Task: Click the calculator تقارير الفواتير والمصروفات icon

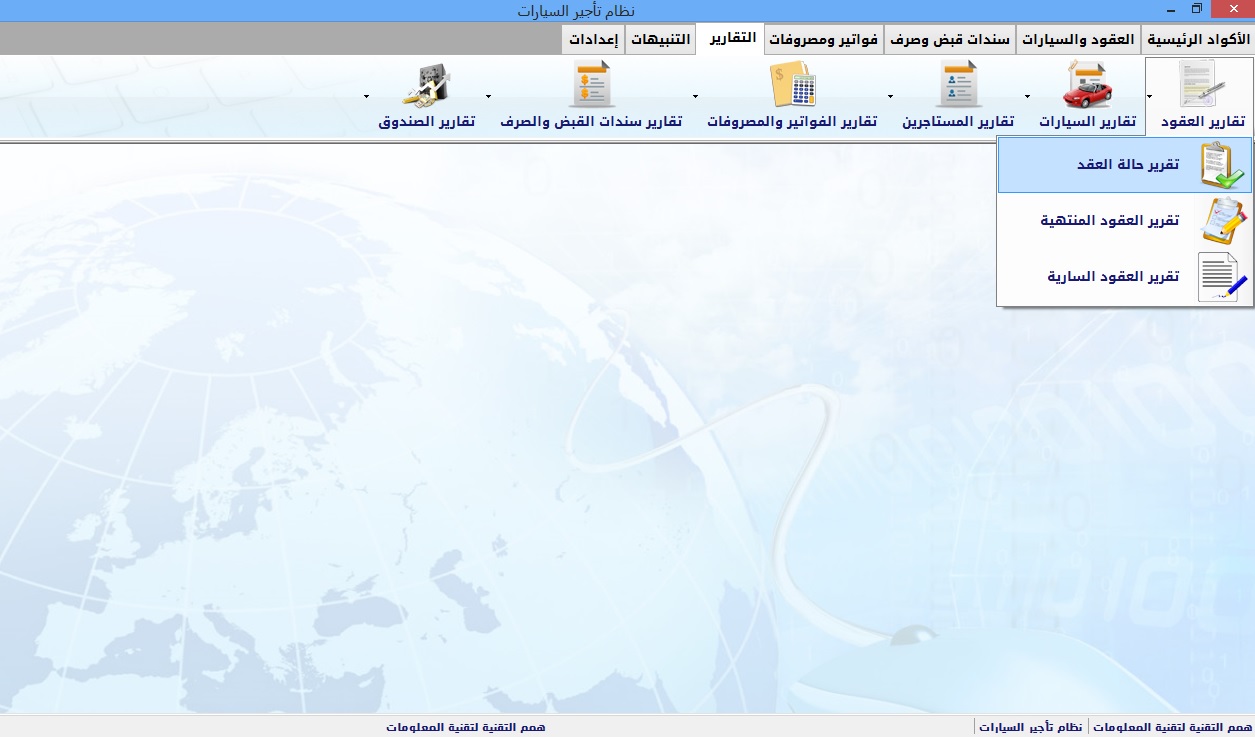Action: [793, 84]
